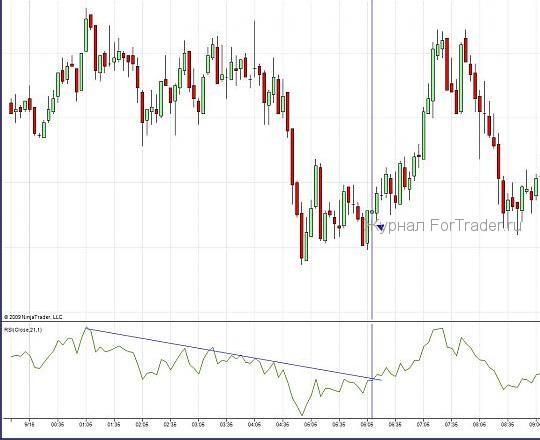Click the horizontal divider between price and RSI panels
Screen dimensions: 540x440
270,322
